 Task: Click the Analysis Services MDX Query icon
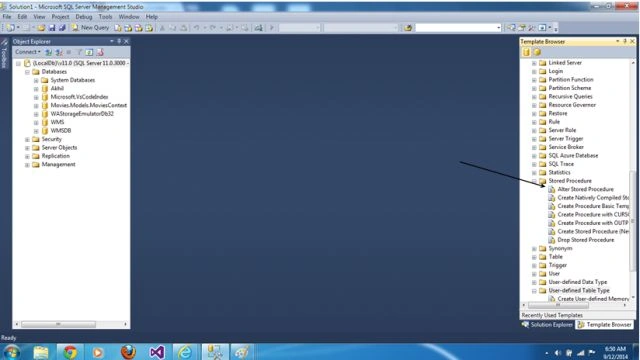coord(128,28)
